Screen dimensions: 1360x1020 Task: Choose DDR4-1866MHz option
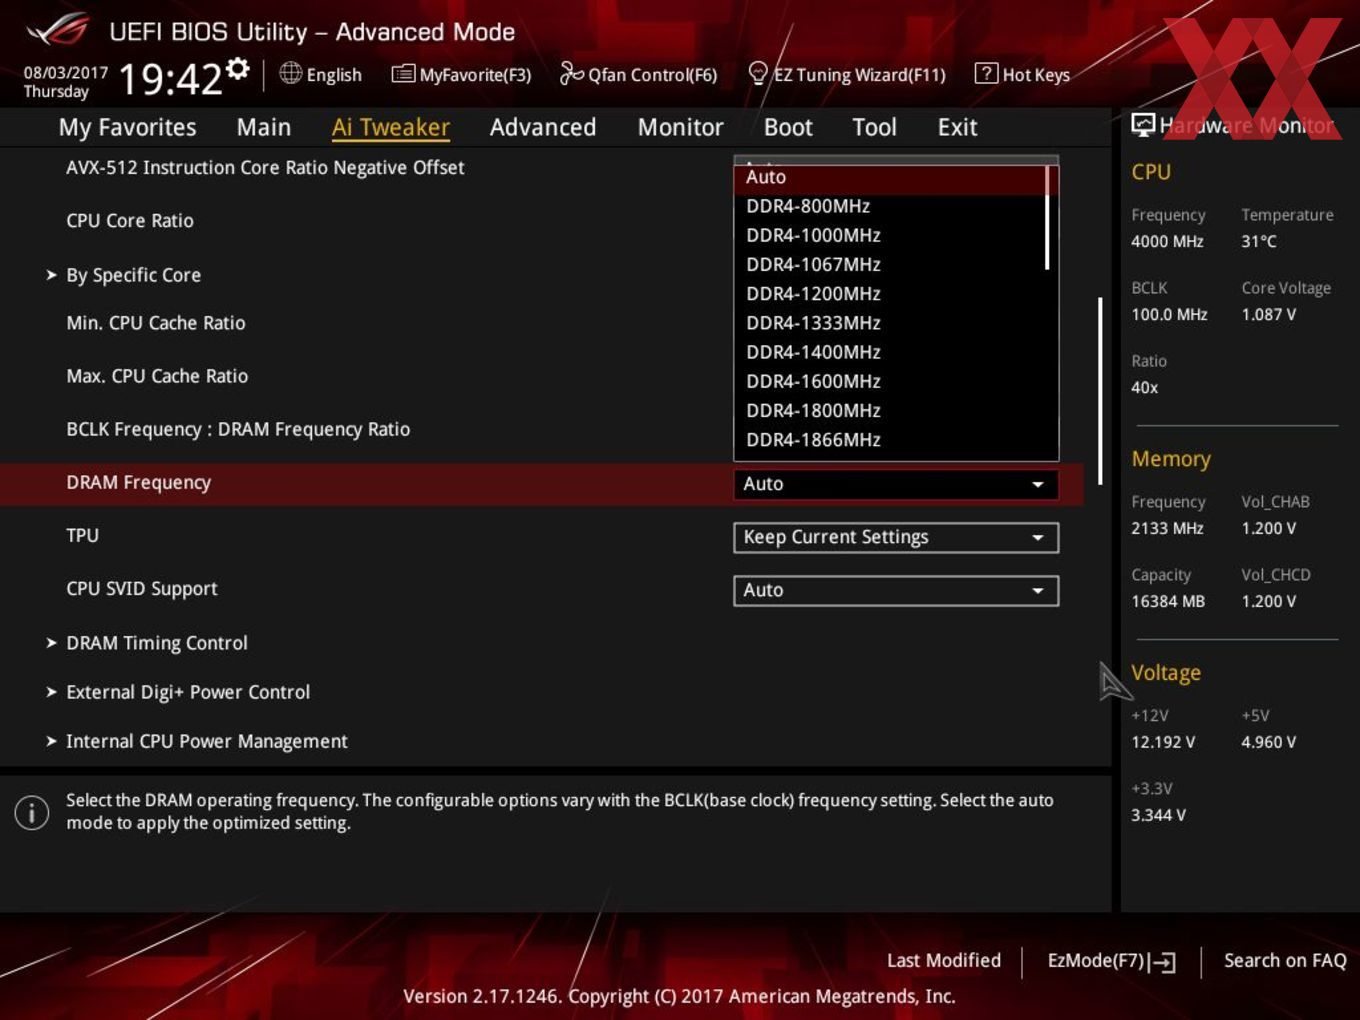(889, 439)
